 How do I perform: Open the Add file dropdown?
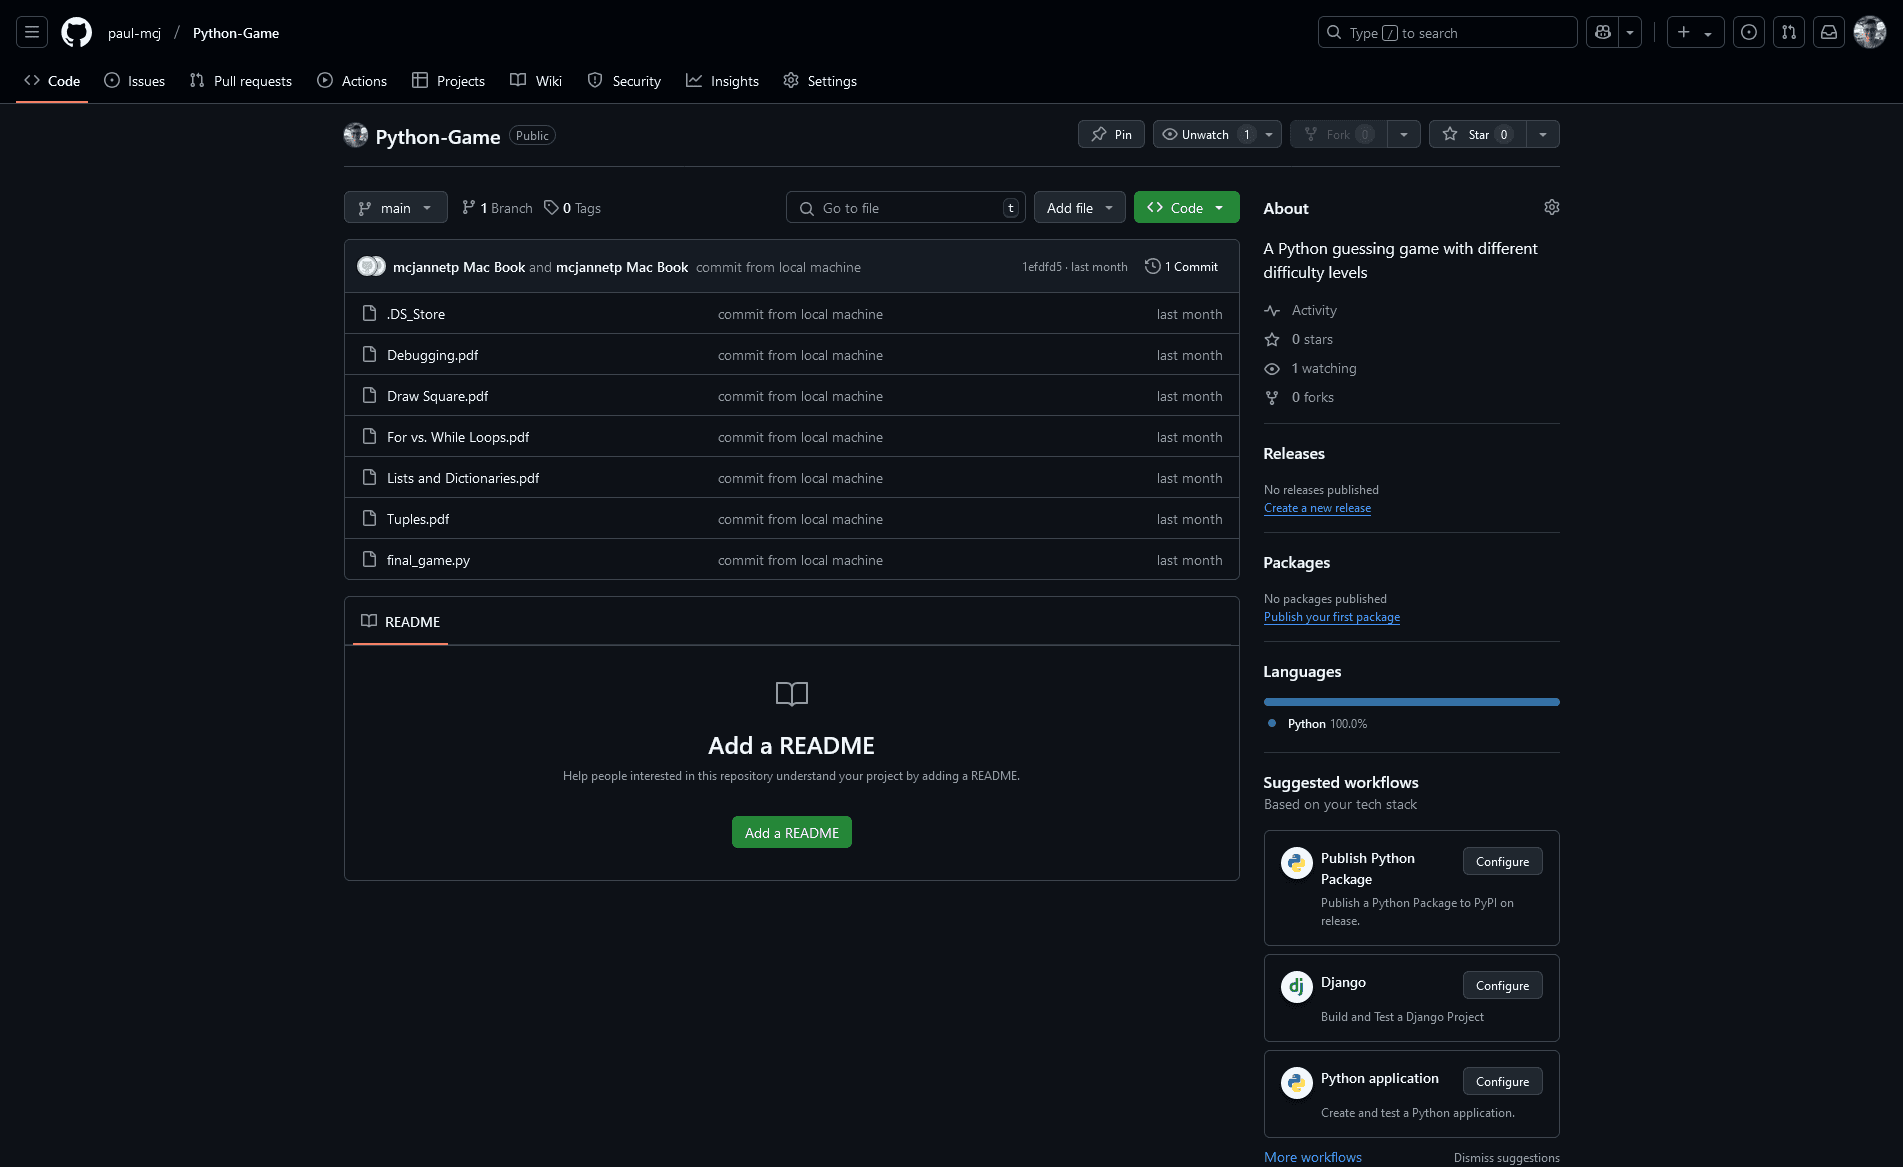[x=1079, y=207]
